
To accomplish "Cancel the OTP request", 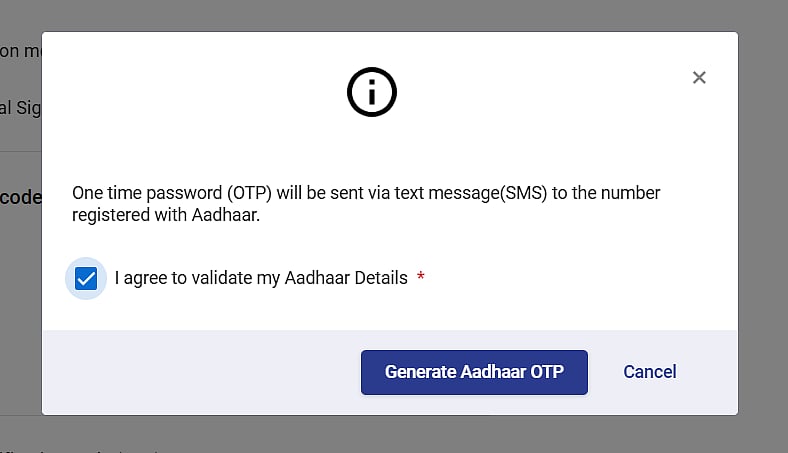I will pyautogui.click(x=650, y=372).
